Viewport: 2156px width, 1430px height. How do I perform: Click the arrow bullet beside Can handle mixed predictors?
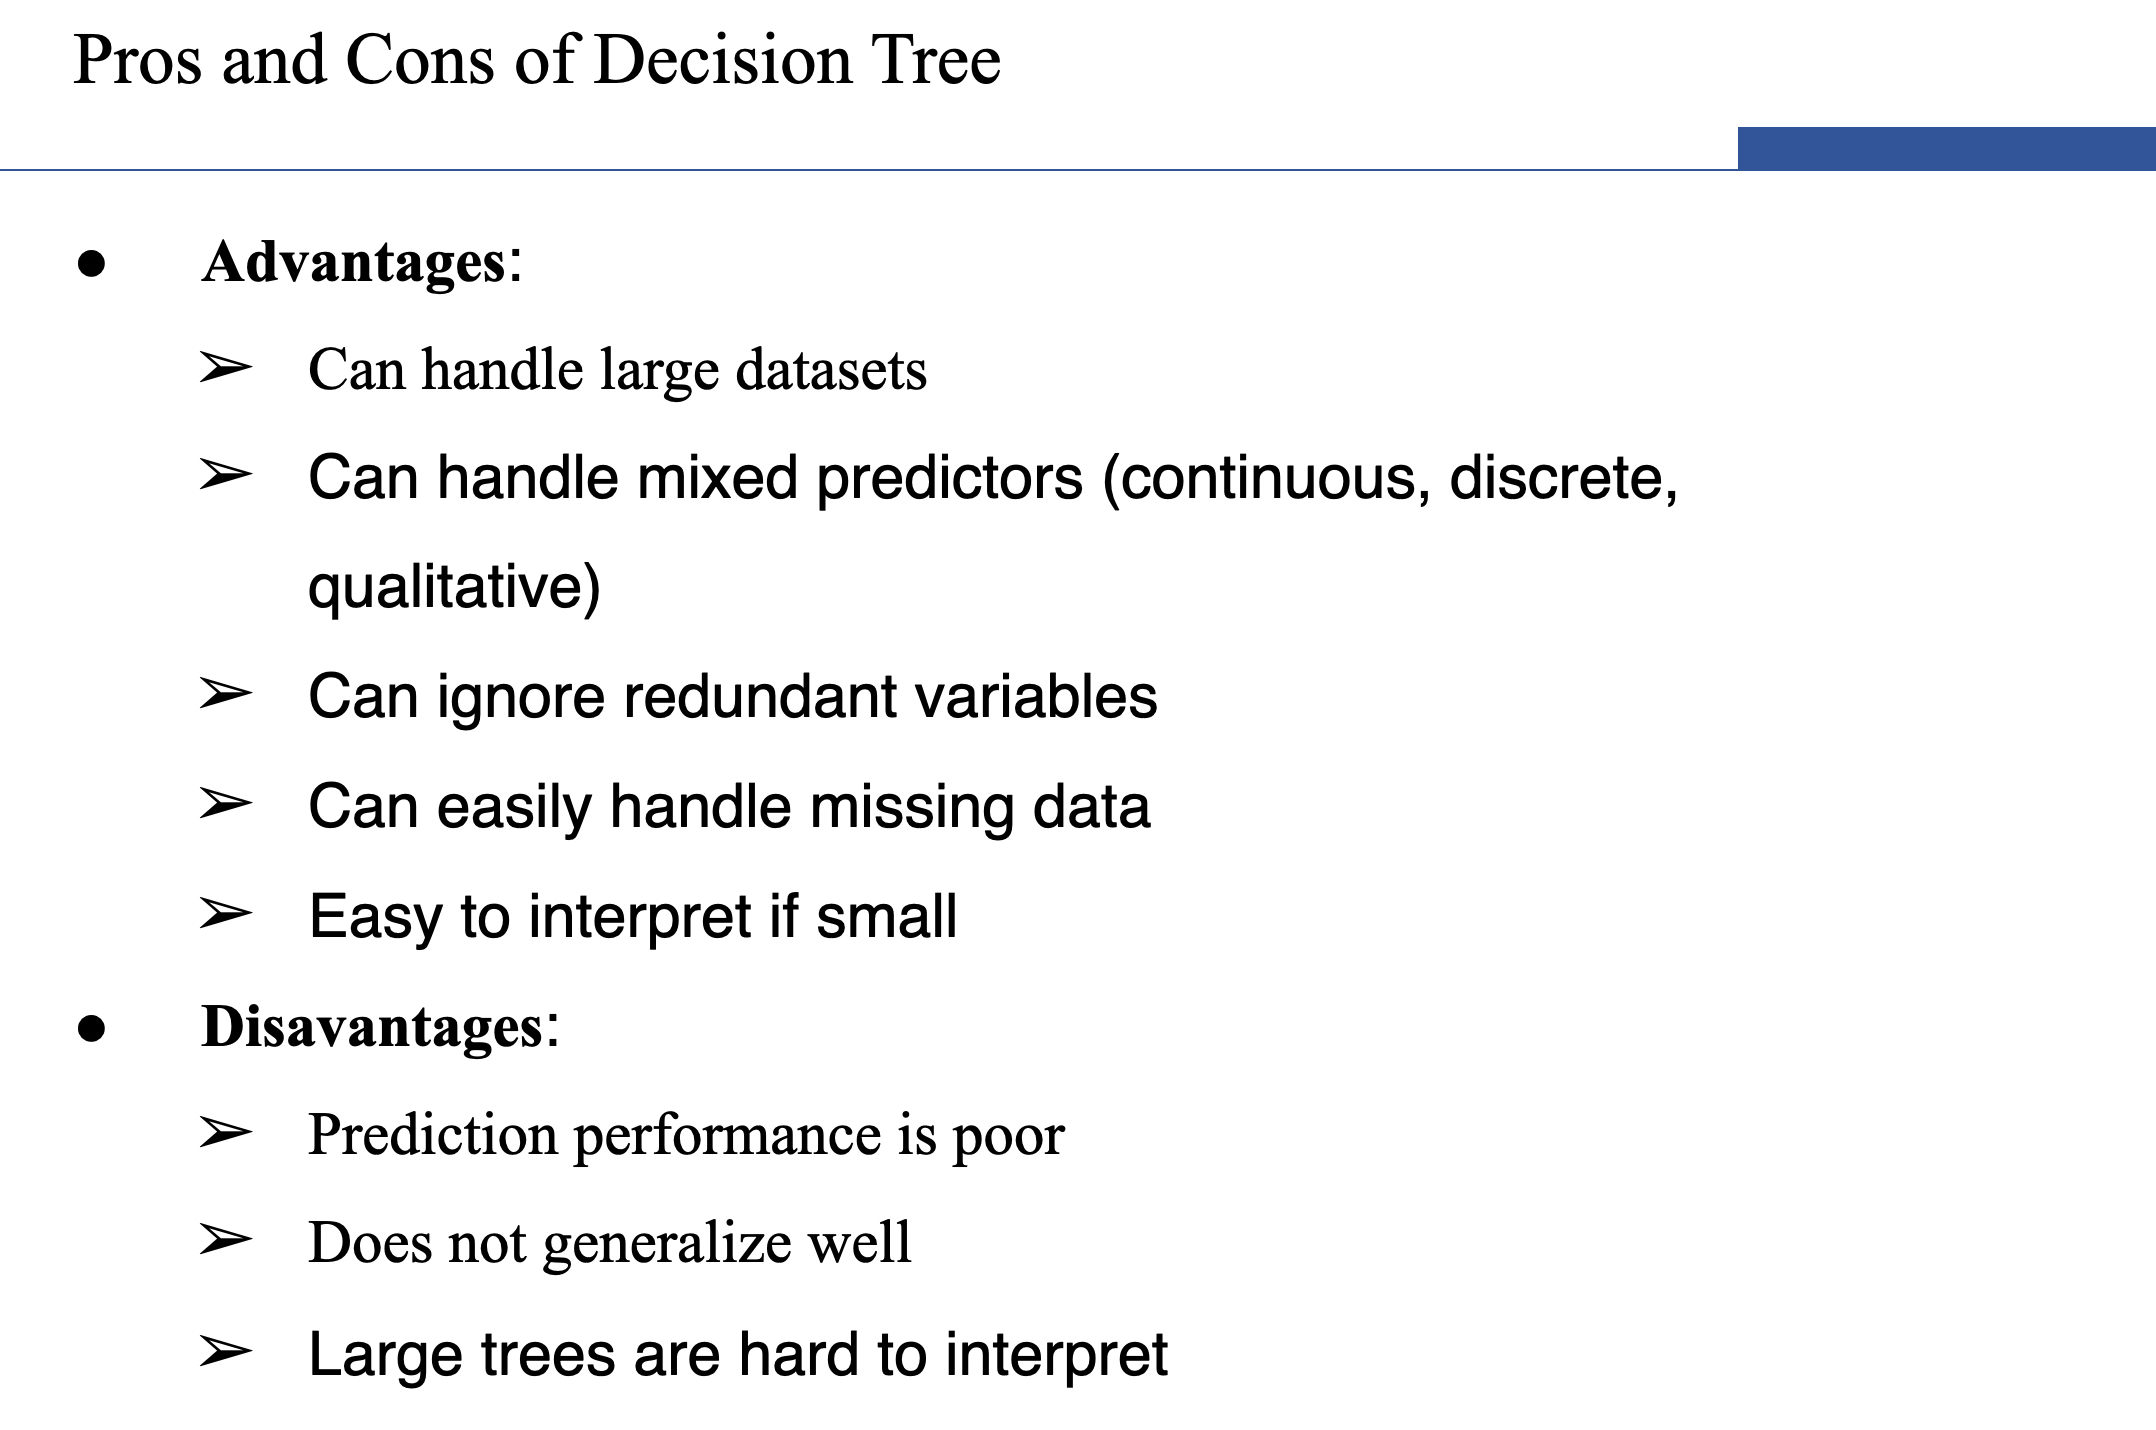click(225, 474)
